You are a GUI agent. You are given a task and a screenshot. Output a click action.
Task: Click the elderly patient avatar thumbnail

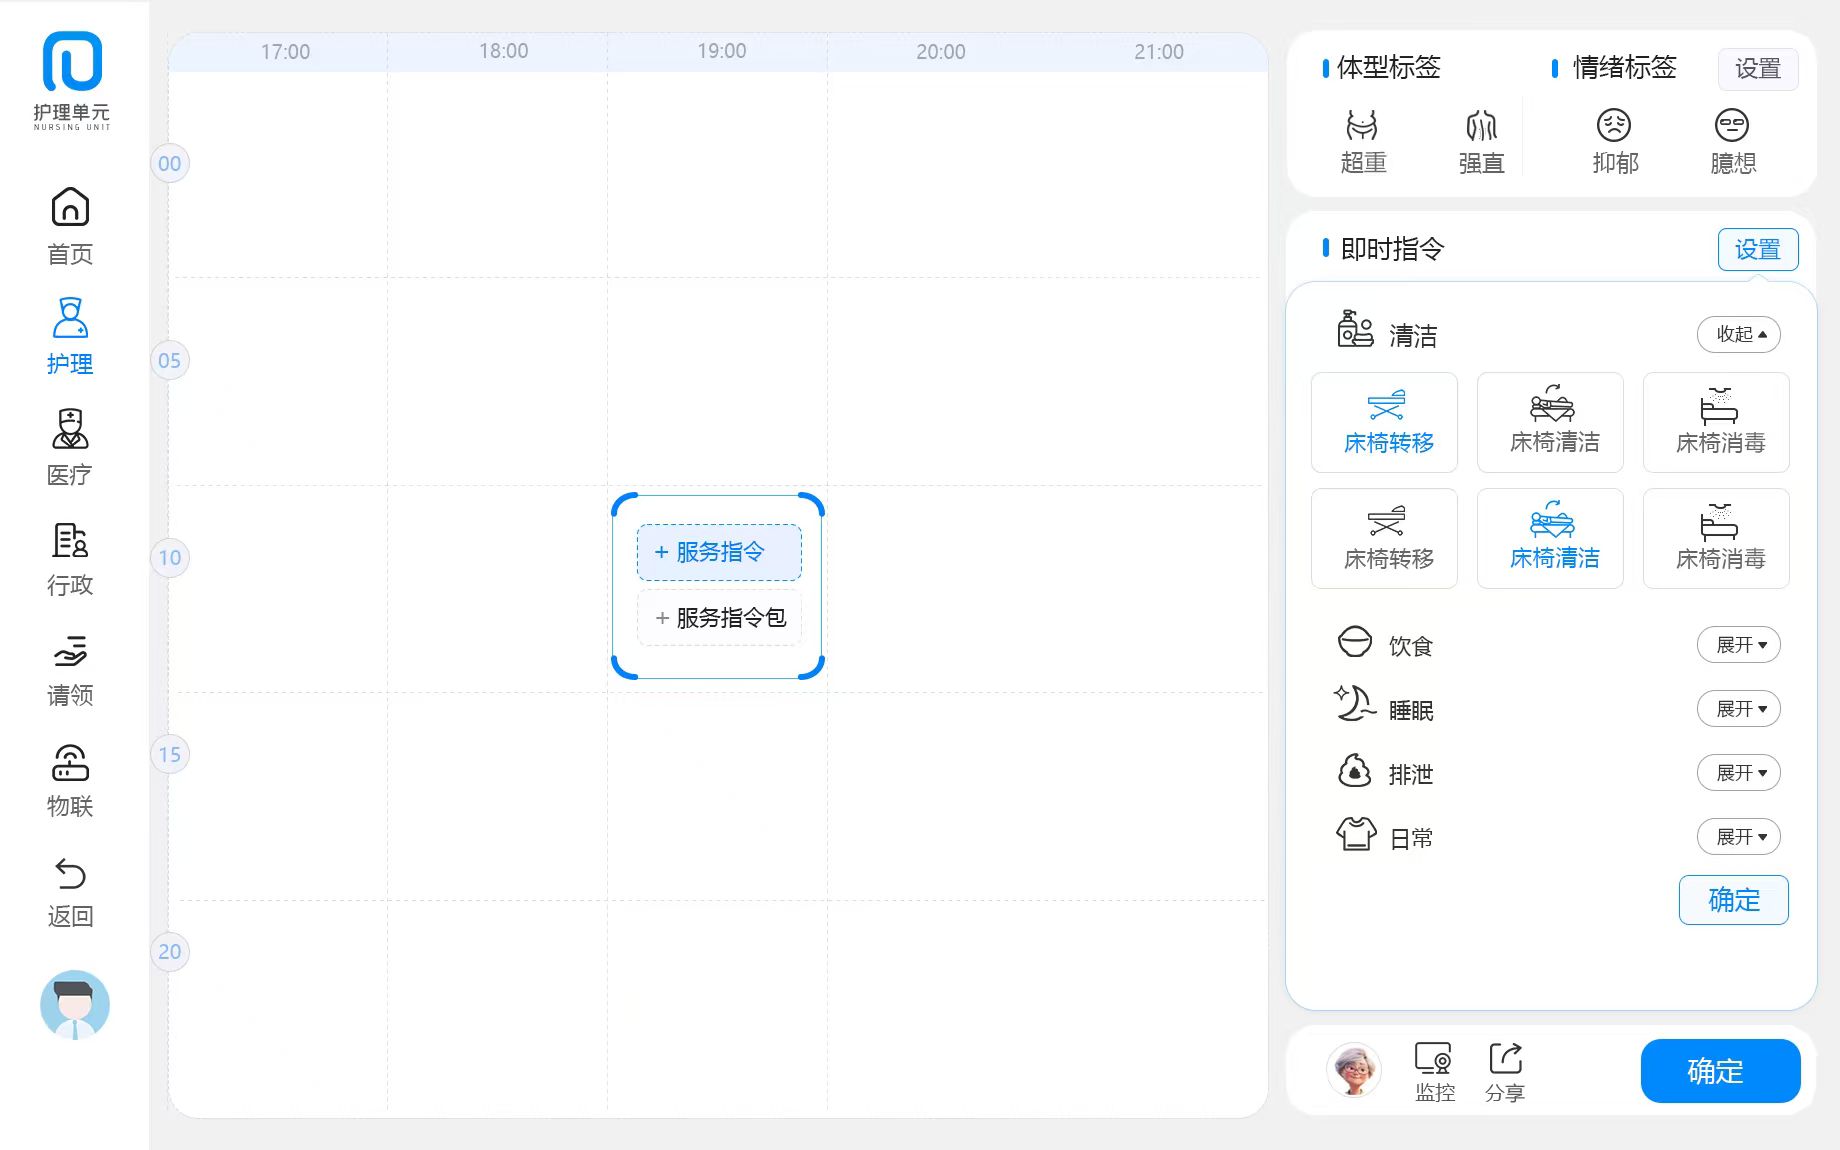point(1354,1069)
